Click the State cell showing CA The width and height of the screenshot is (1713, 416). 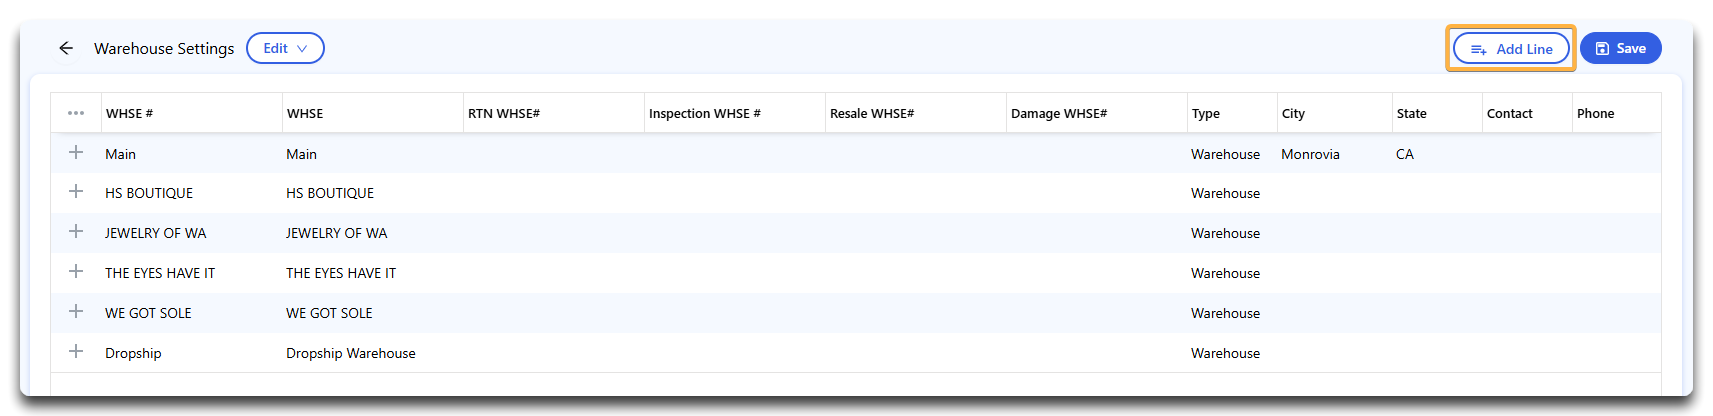click(1405, 154)
